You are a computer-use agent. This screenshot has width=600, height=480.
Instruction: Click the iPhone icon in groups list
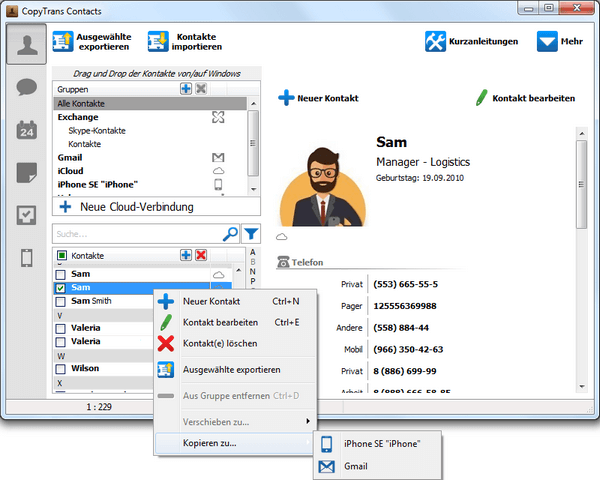[x=218, y=184]
